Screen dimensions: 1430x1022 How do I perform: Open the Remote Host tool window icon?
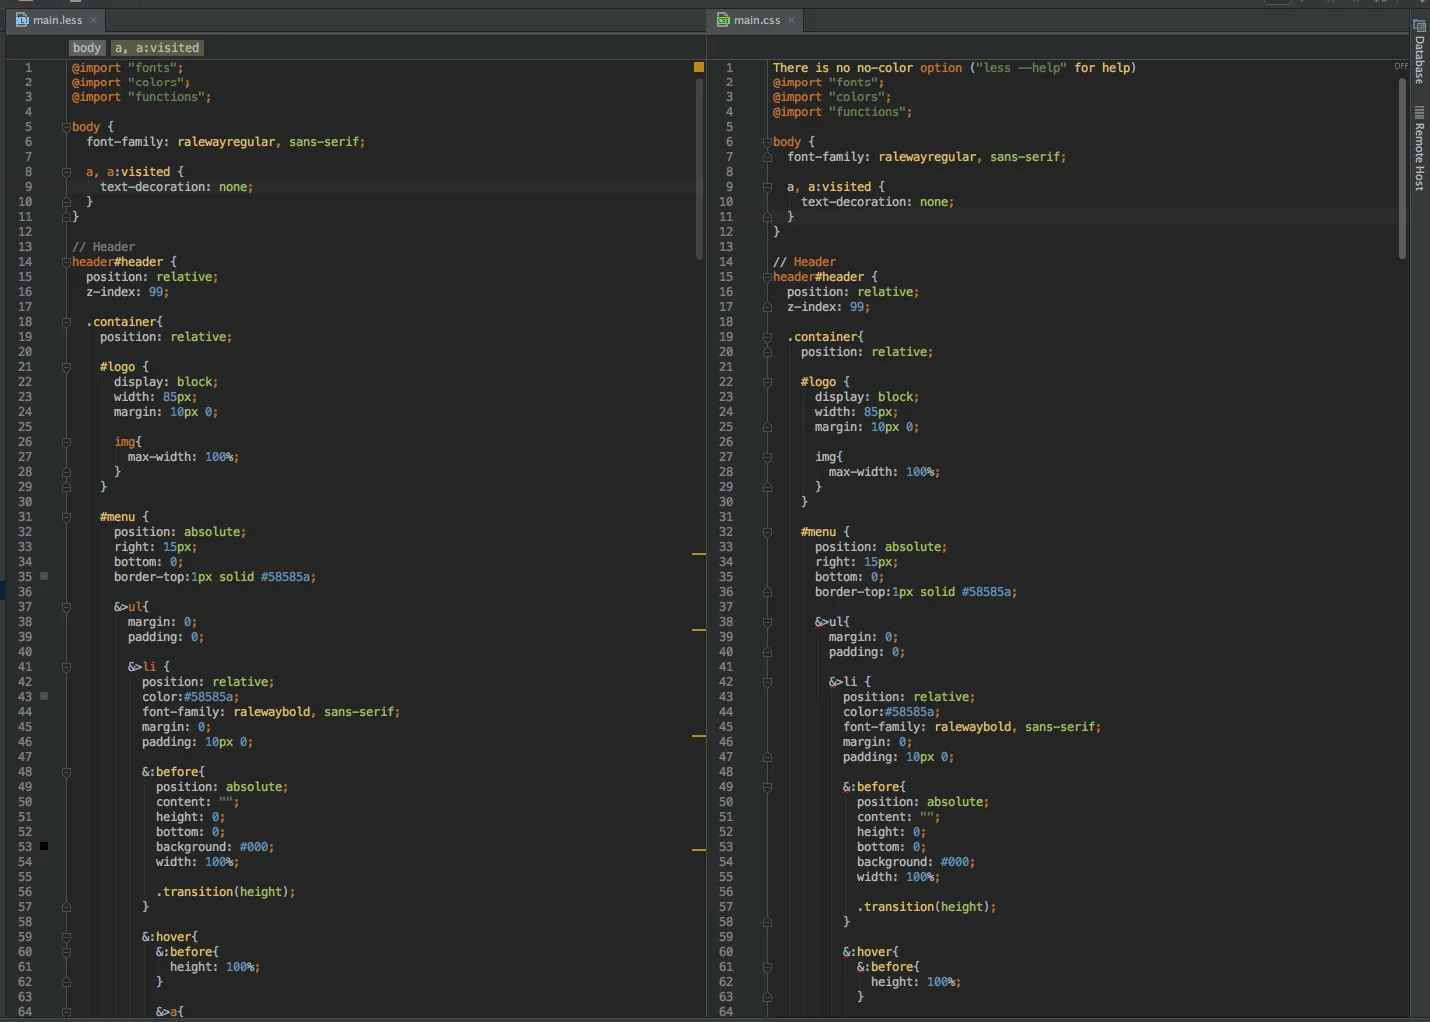tap(1419, 113)
